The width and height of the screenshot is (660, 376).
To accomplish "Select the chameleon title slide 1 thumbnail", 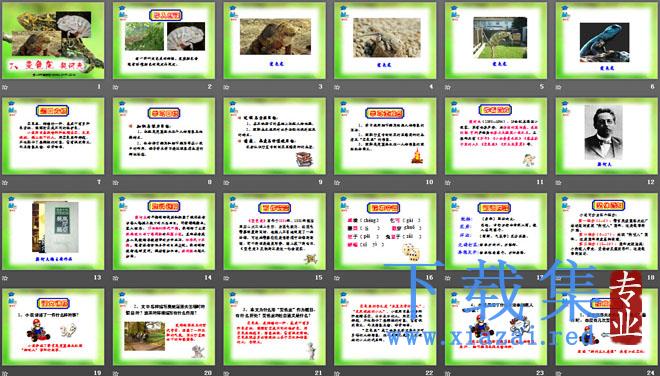I will tap(53, 40).
